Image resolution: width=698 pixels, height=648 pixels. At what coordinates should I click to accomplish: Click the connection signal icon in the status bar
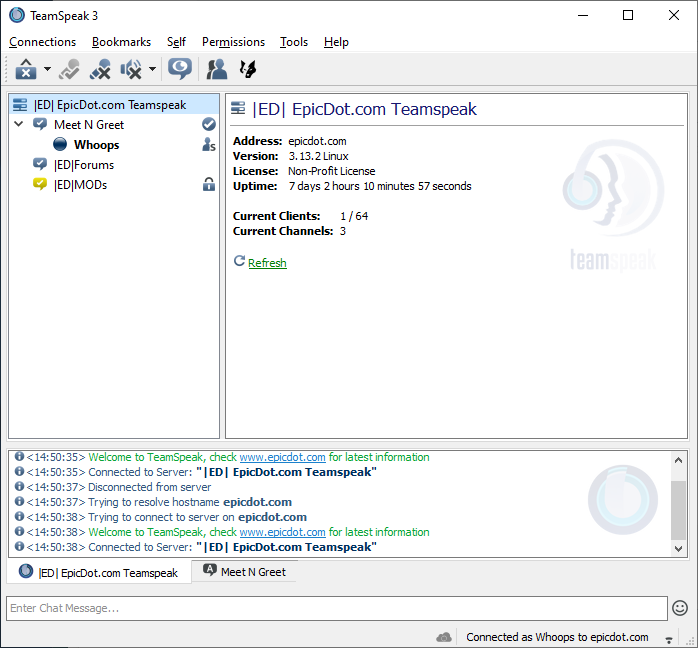click(x=669, y=640)
